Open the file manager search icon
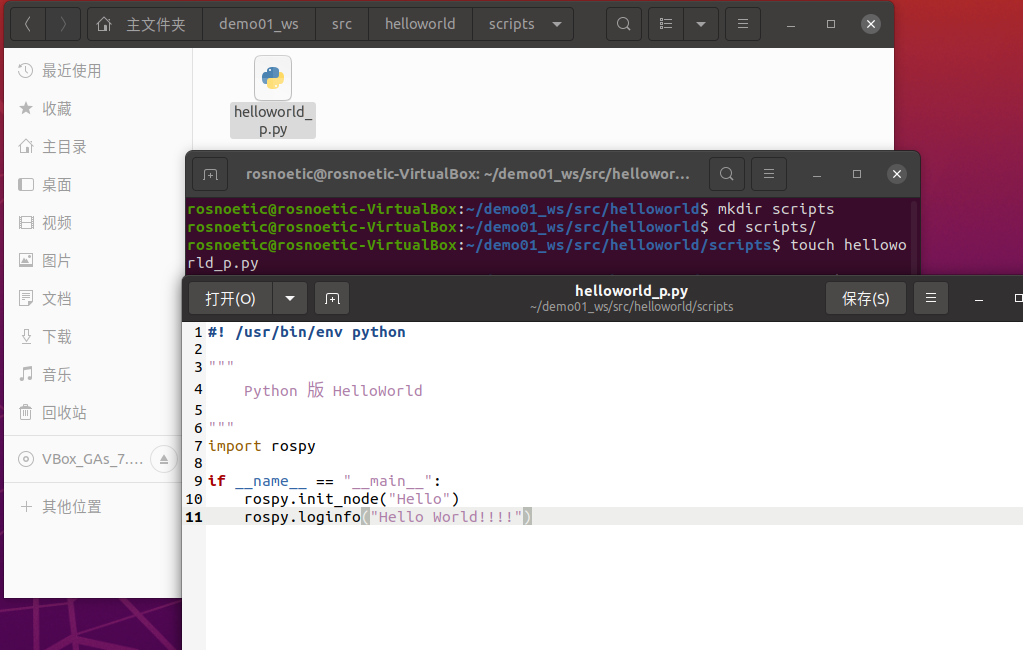 pyautogui.click(x=624, y=24)
